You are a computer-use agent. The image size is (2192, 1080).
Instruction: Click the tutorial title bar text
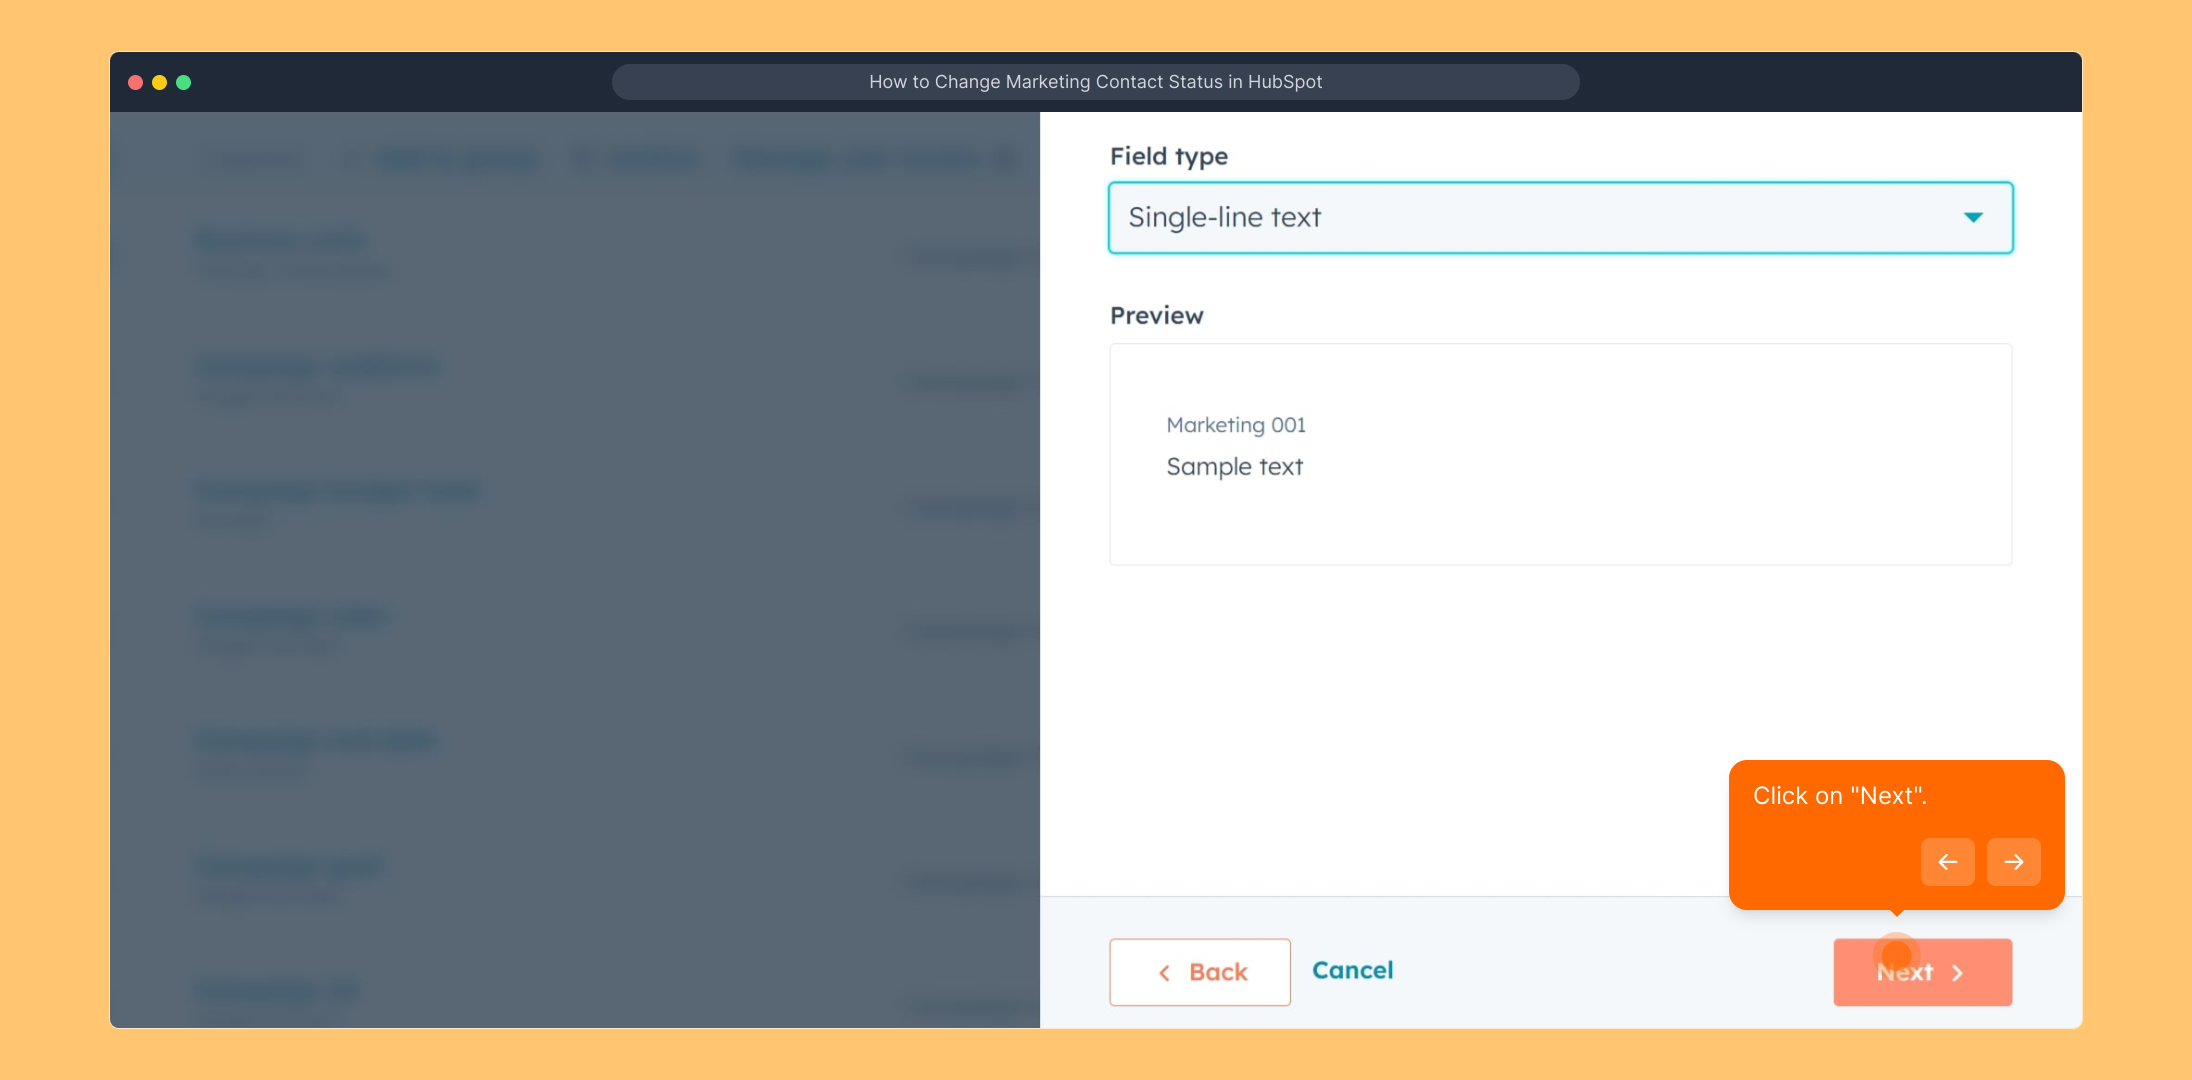pos(1095,82)
